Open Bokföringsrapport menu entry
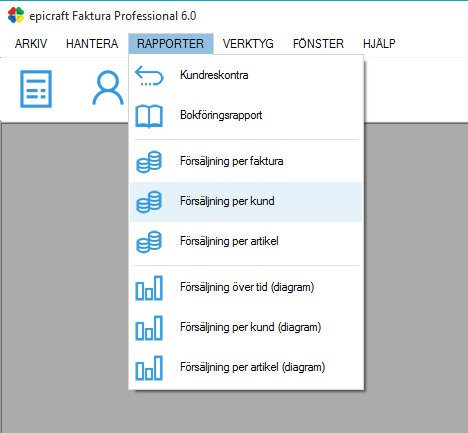Image resolution: width=468 pixels, height=433 pixels. pyautogui.click(x=246, y=115)
